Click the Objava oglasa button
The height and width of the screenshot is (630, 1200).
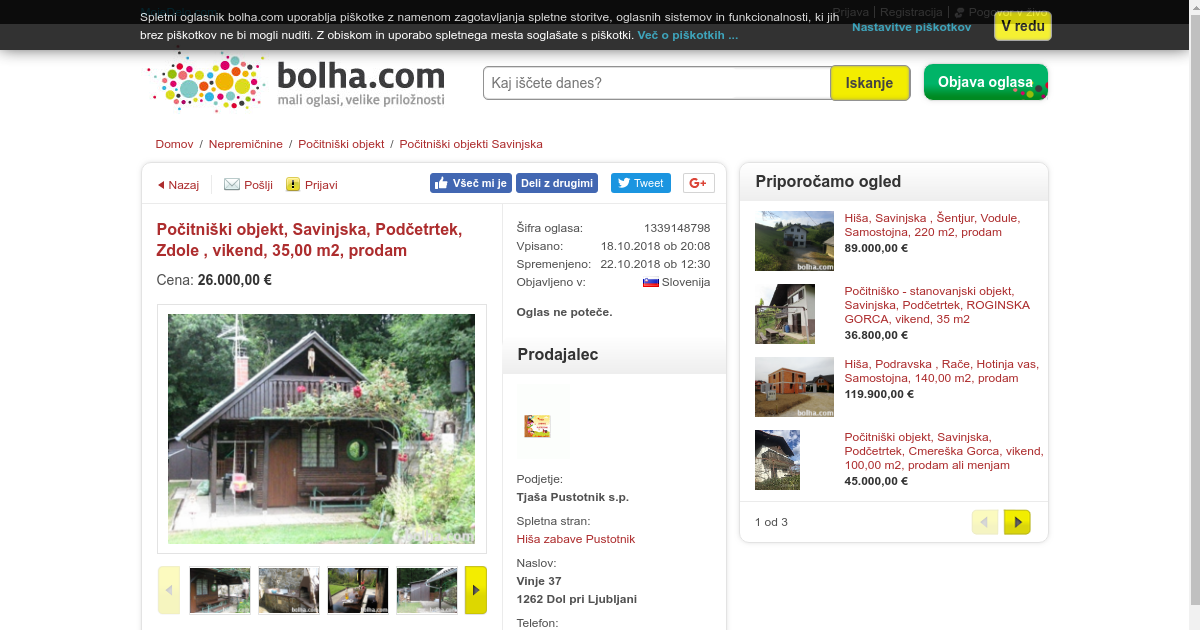click(986, 82)
